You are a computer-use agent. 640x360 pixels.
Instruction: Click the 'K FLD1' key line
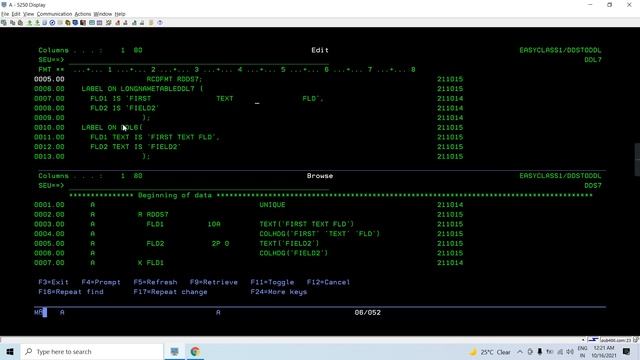[151, 263]
